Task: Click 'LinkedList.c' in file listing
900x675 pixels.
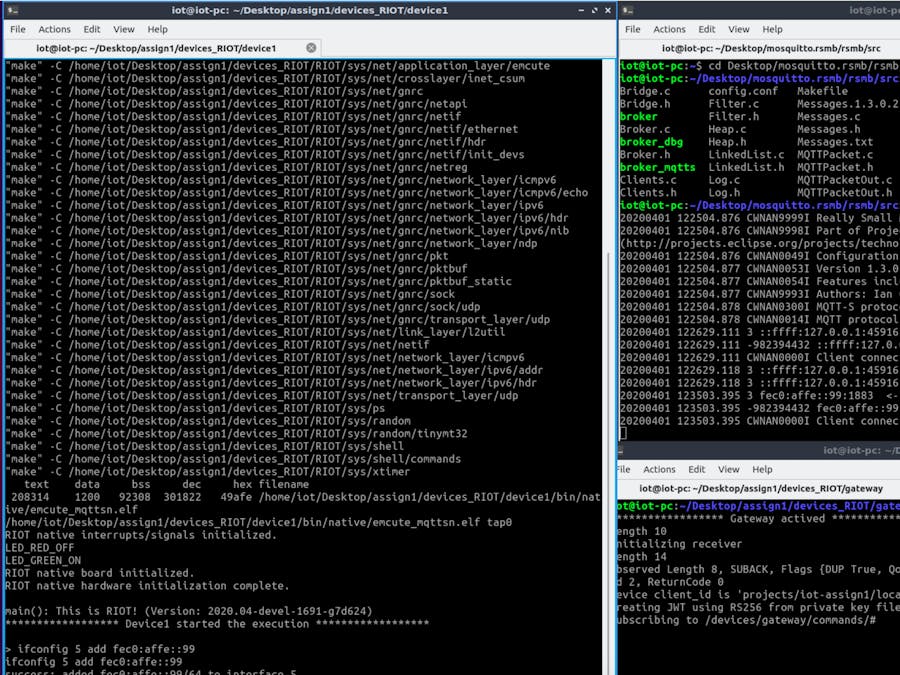Action: click(746, 154)
